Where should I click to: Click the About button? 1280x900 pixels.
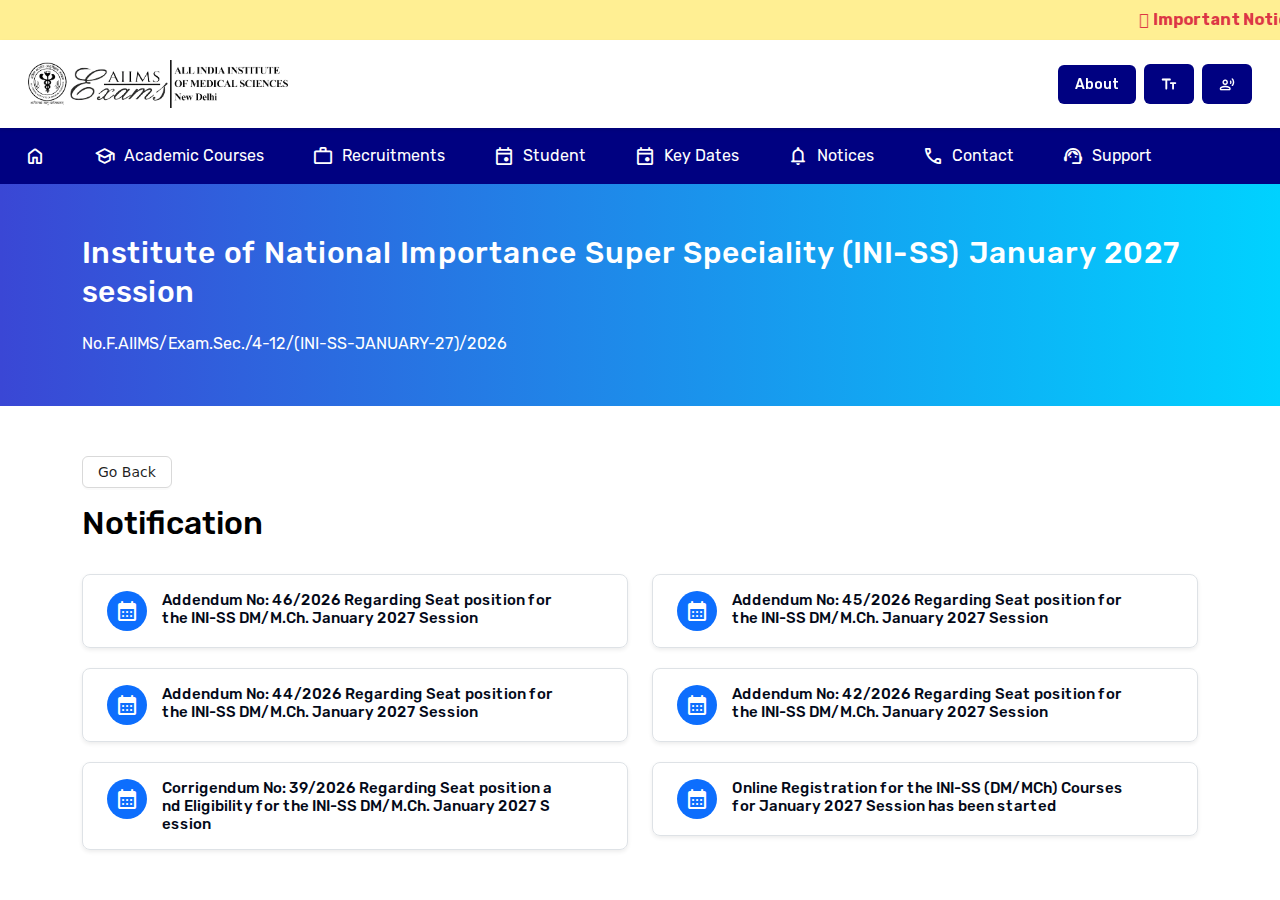tap(1097, 84)
